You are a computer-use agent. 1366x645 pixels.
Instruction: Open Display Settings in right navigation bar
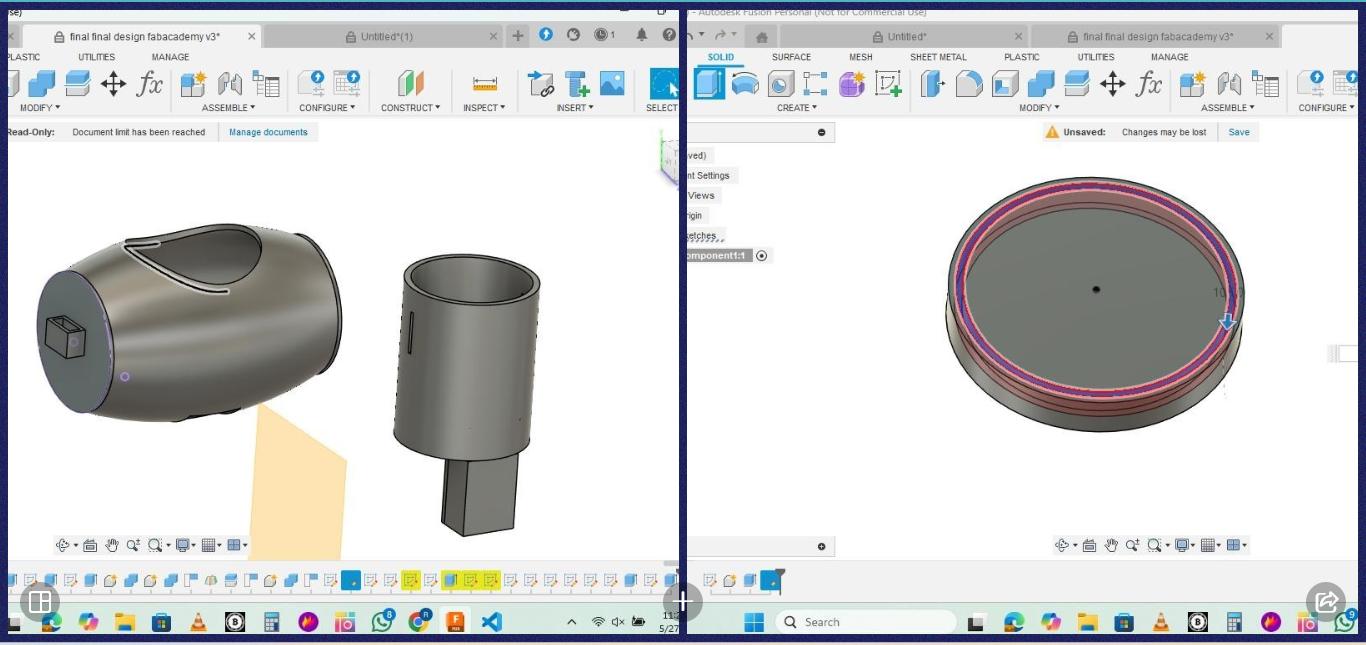pyautogui.click(x=1187, y=545)
